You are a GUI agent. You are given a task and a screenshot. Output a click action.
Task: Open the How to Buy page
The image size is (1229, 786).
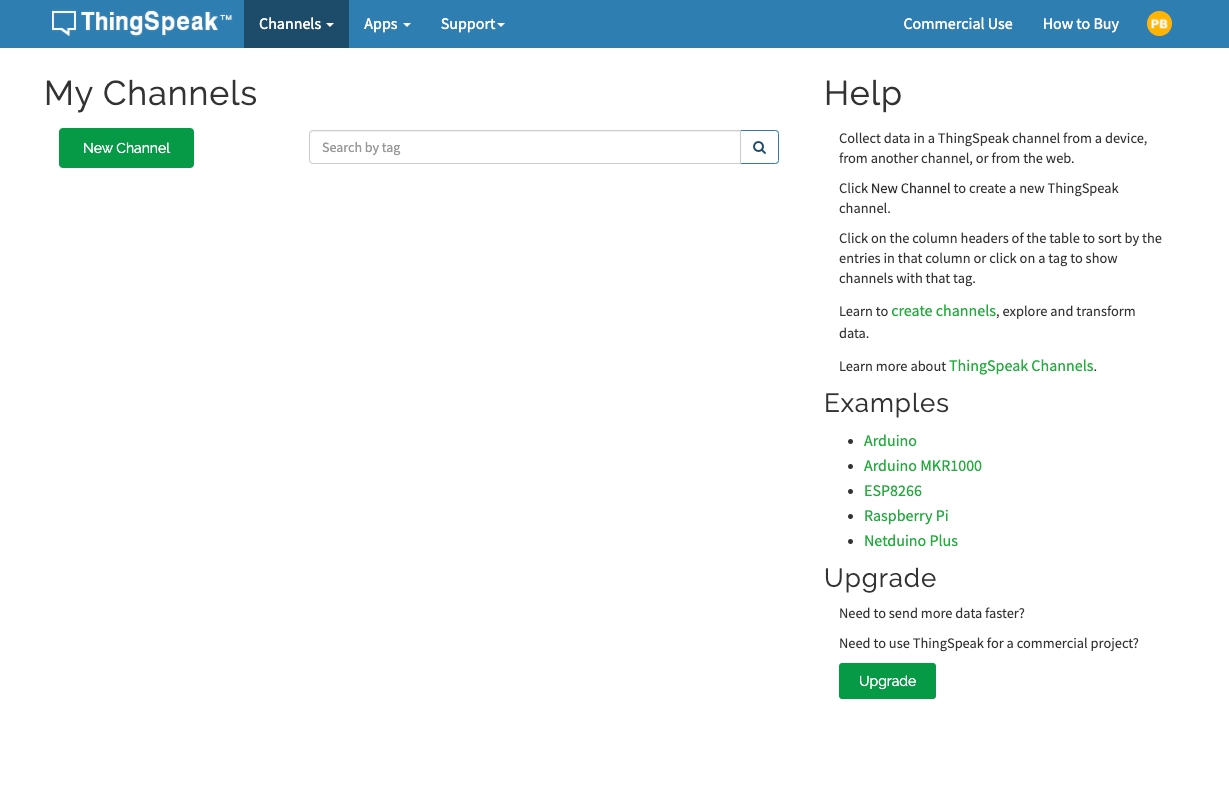tap(1080, 24)
